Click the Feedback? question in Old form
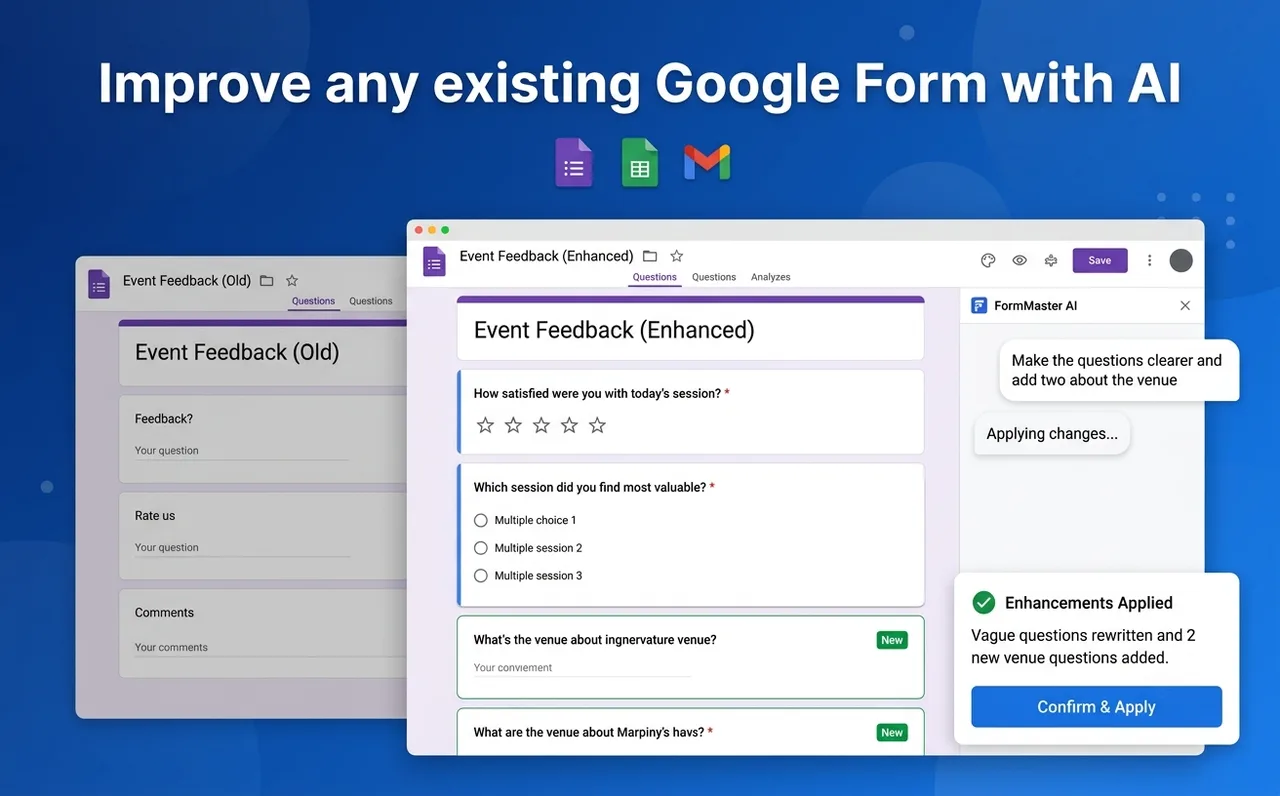 [x=164, y=419]
